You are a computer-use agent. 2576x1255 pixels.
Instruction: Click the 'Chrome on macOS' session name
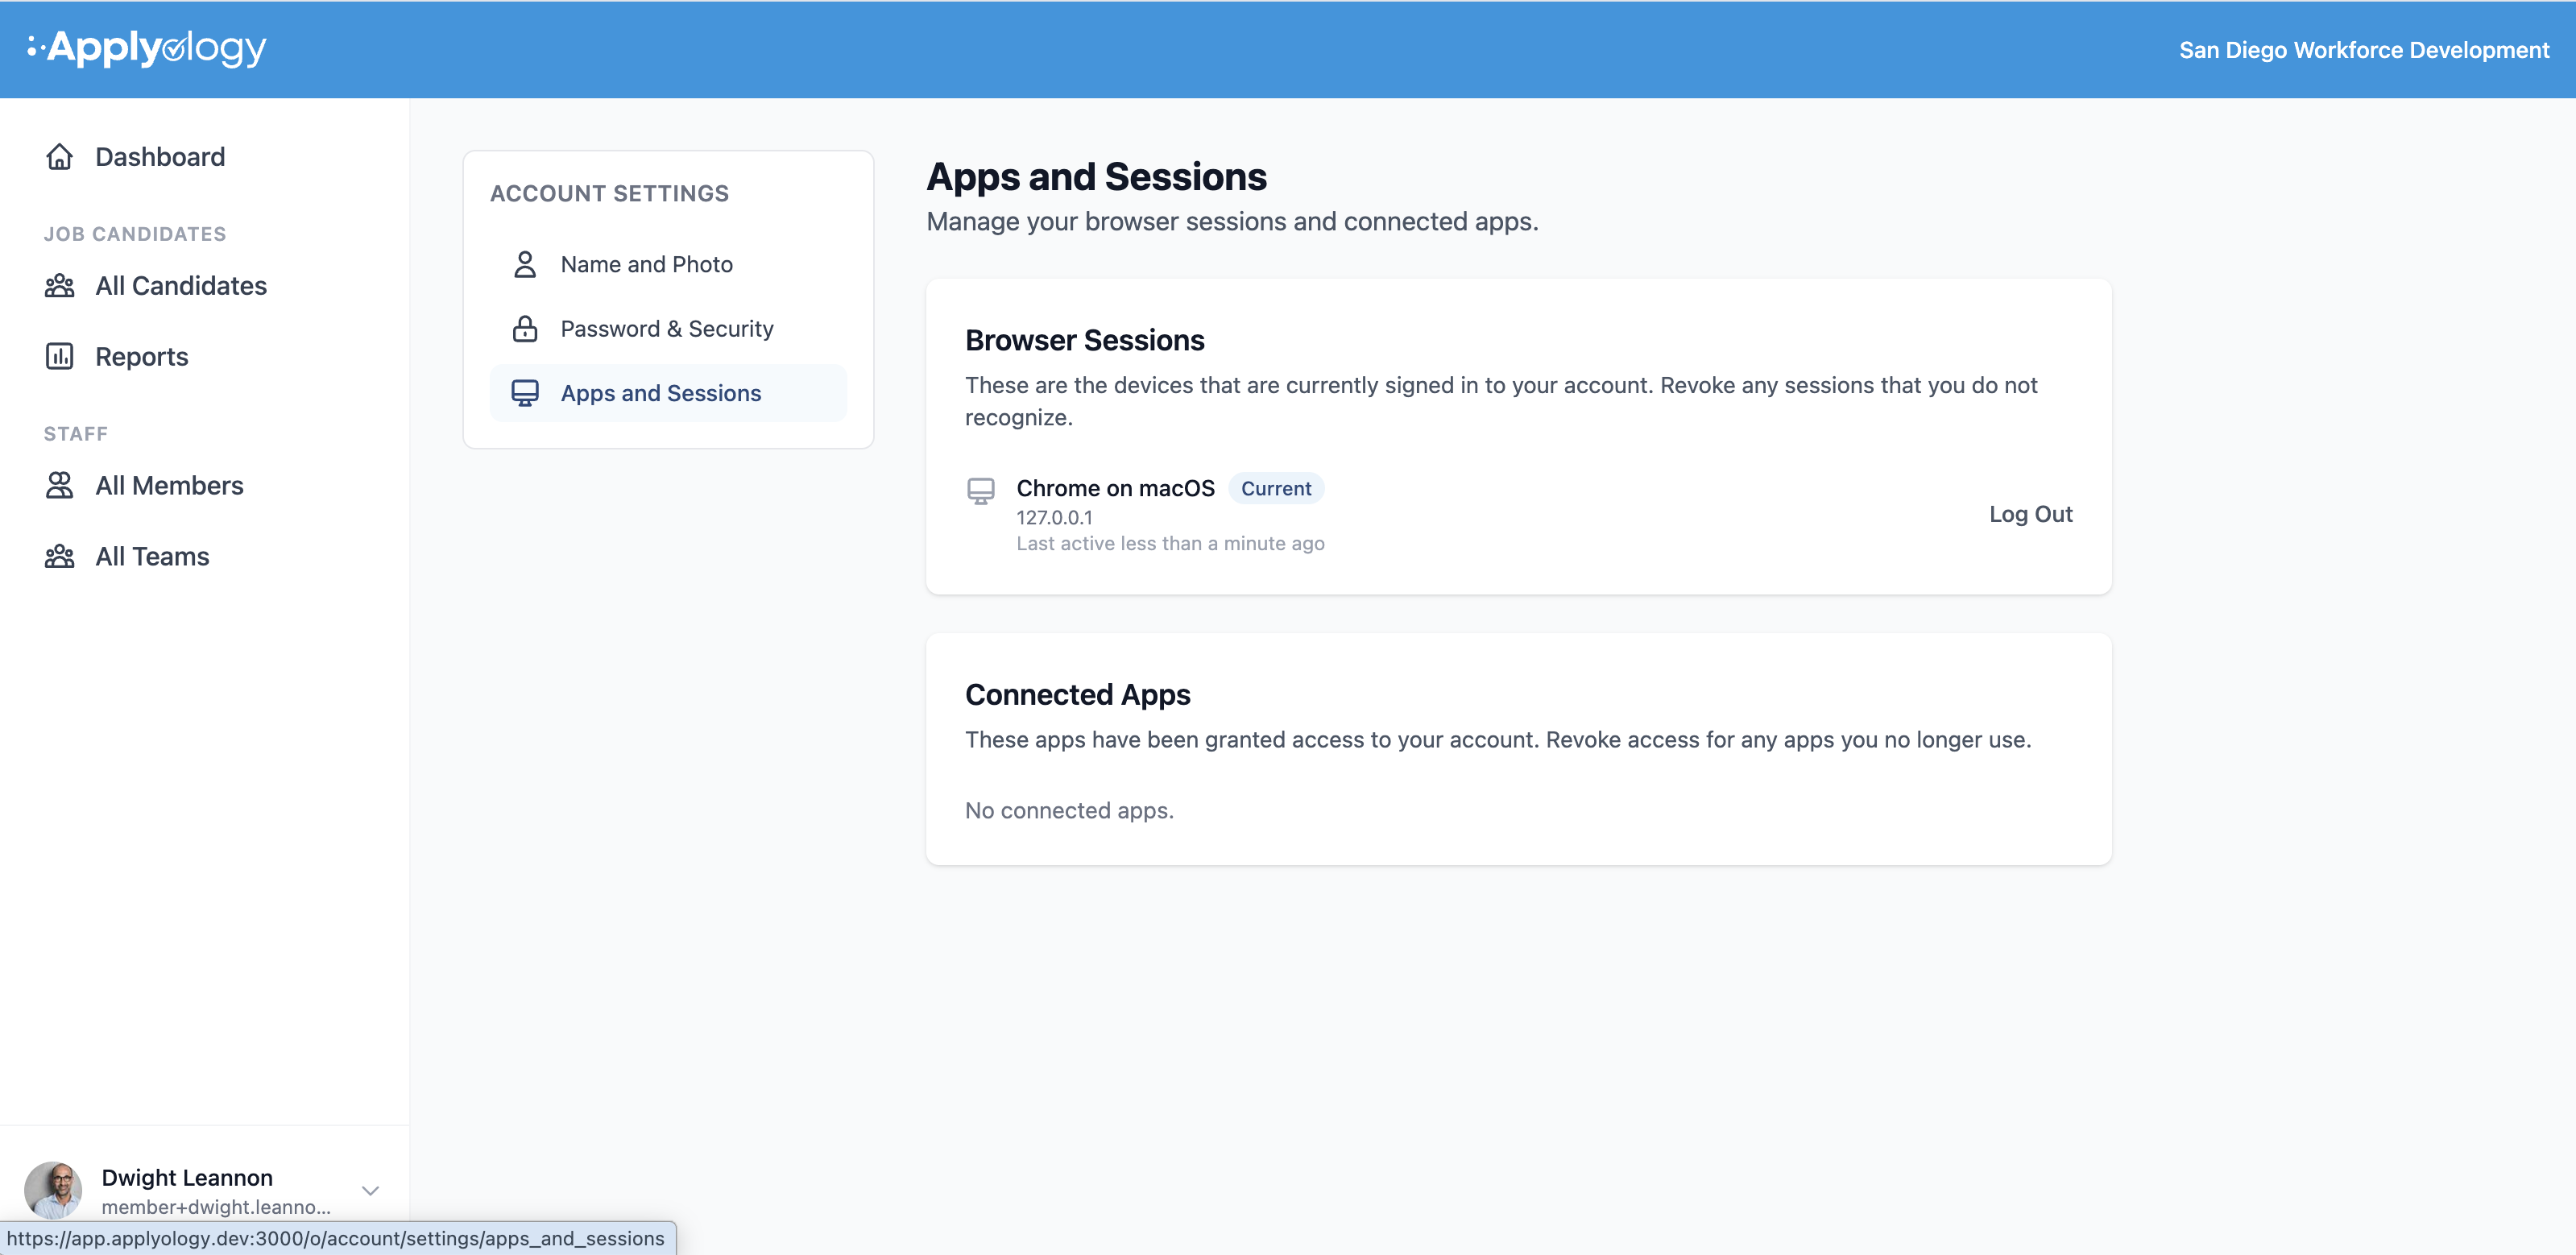(x=1115, y=488)
